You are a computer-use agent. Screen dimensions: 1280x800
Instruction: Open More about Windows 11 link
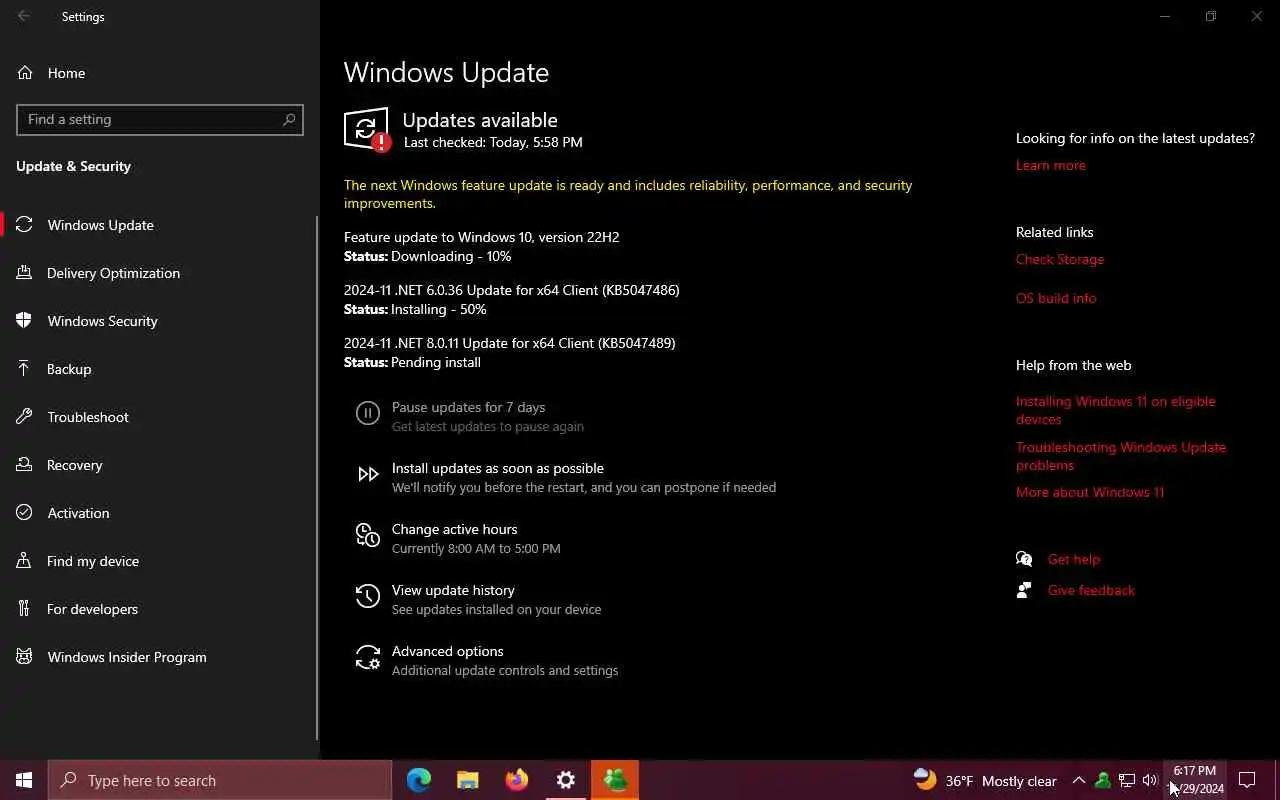click(x=1090, y=492)
